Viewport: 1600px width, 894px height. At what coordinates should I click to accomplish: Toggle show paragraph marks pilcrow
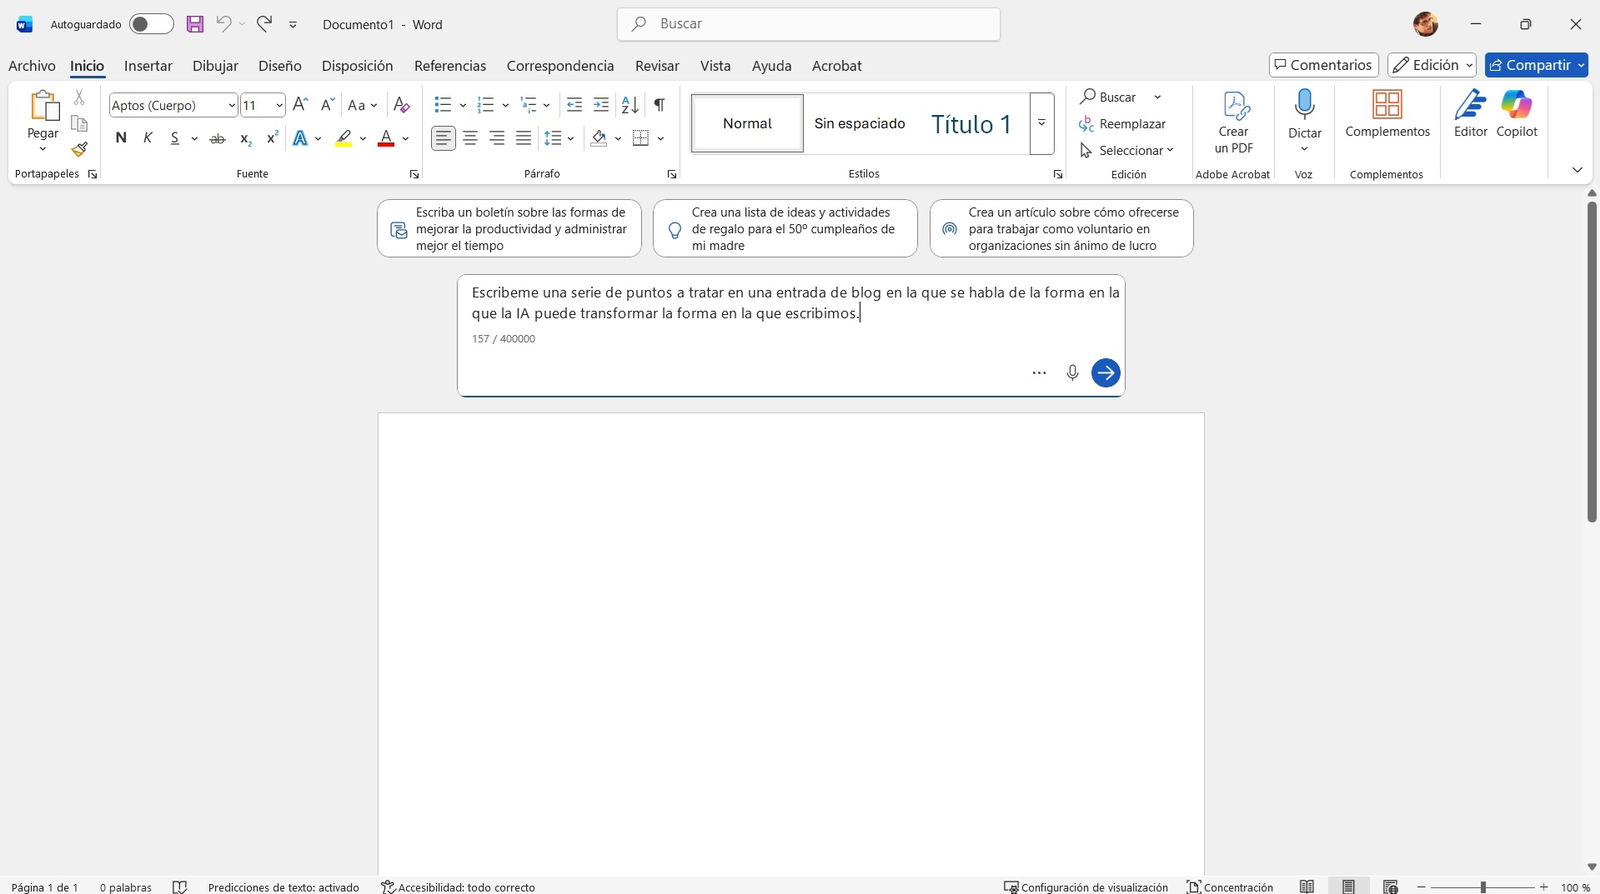point(659,105)
